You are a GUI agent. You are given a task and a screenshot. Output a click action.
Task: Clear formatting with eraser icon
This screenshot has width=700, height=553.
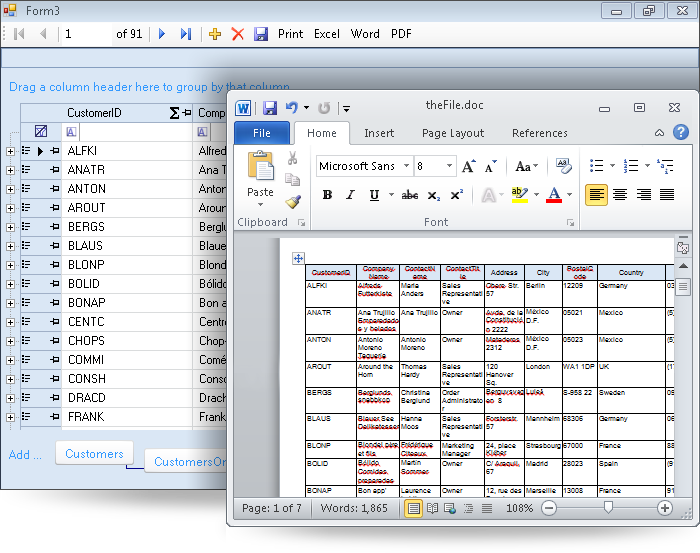coord(563,166)
